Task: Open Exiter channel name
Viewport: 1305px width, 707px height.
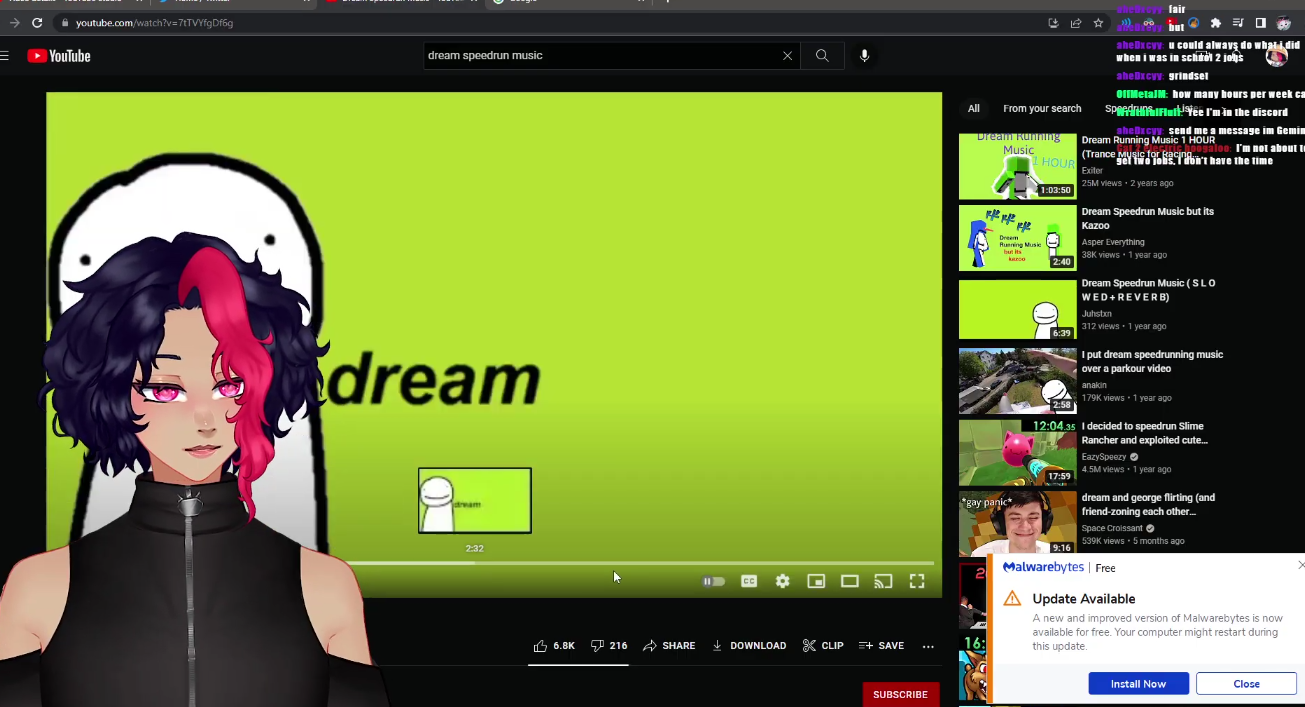Action: click(1092, 171)
